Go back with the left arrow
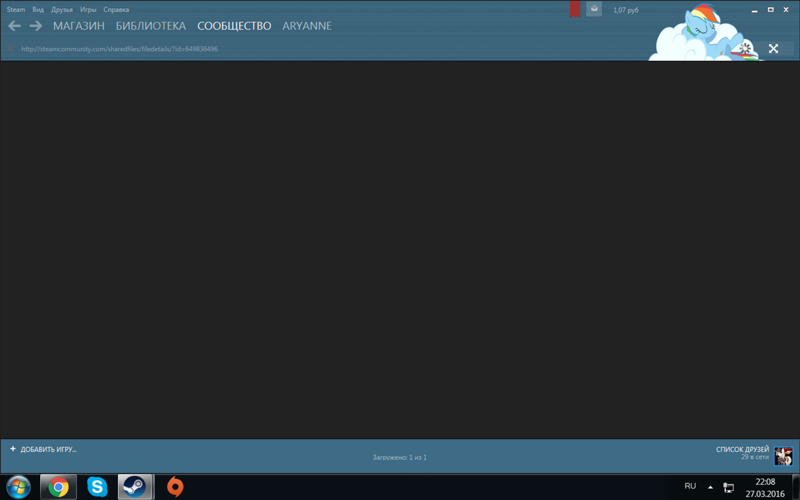This screenshot has height=500, width=800. (14, 26)
